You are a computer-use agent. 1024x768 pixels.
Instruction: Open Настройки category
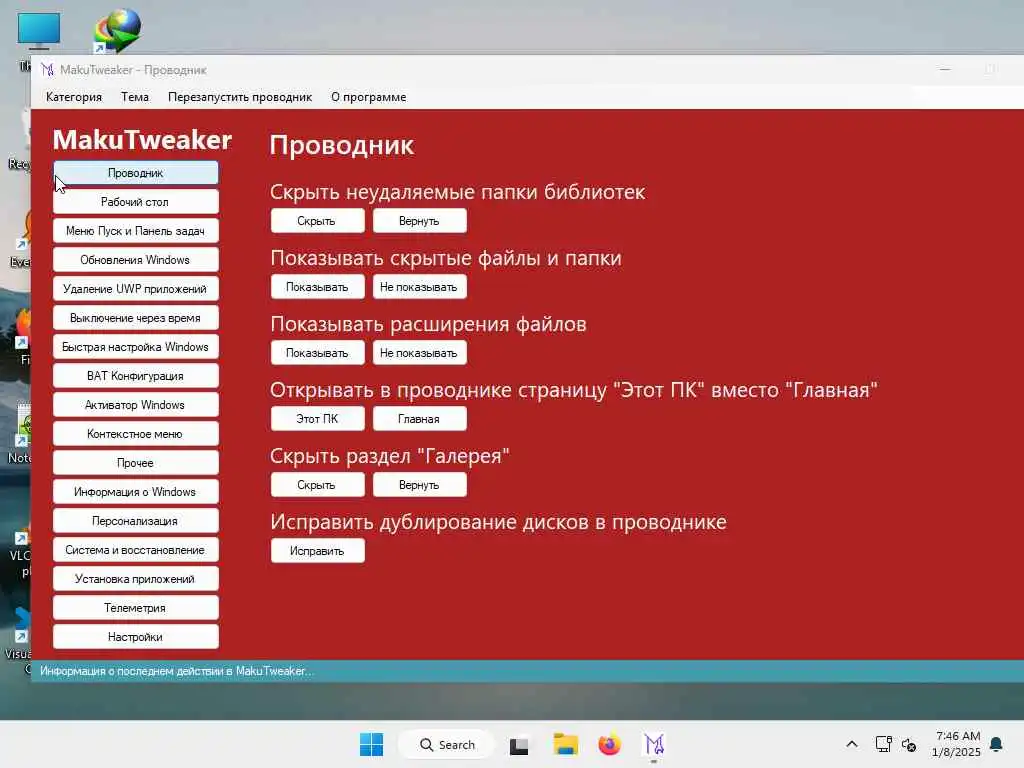pyautogui.click(x=136, y=637)
